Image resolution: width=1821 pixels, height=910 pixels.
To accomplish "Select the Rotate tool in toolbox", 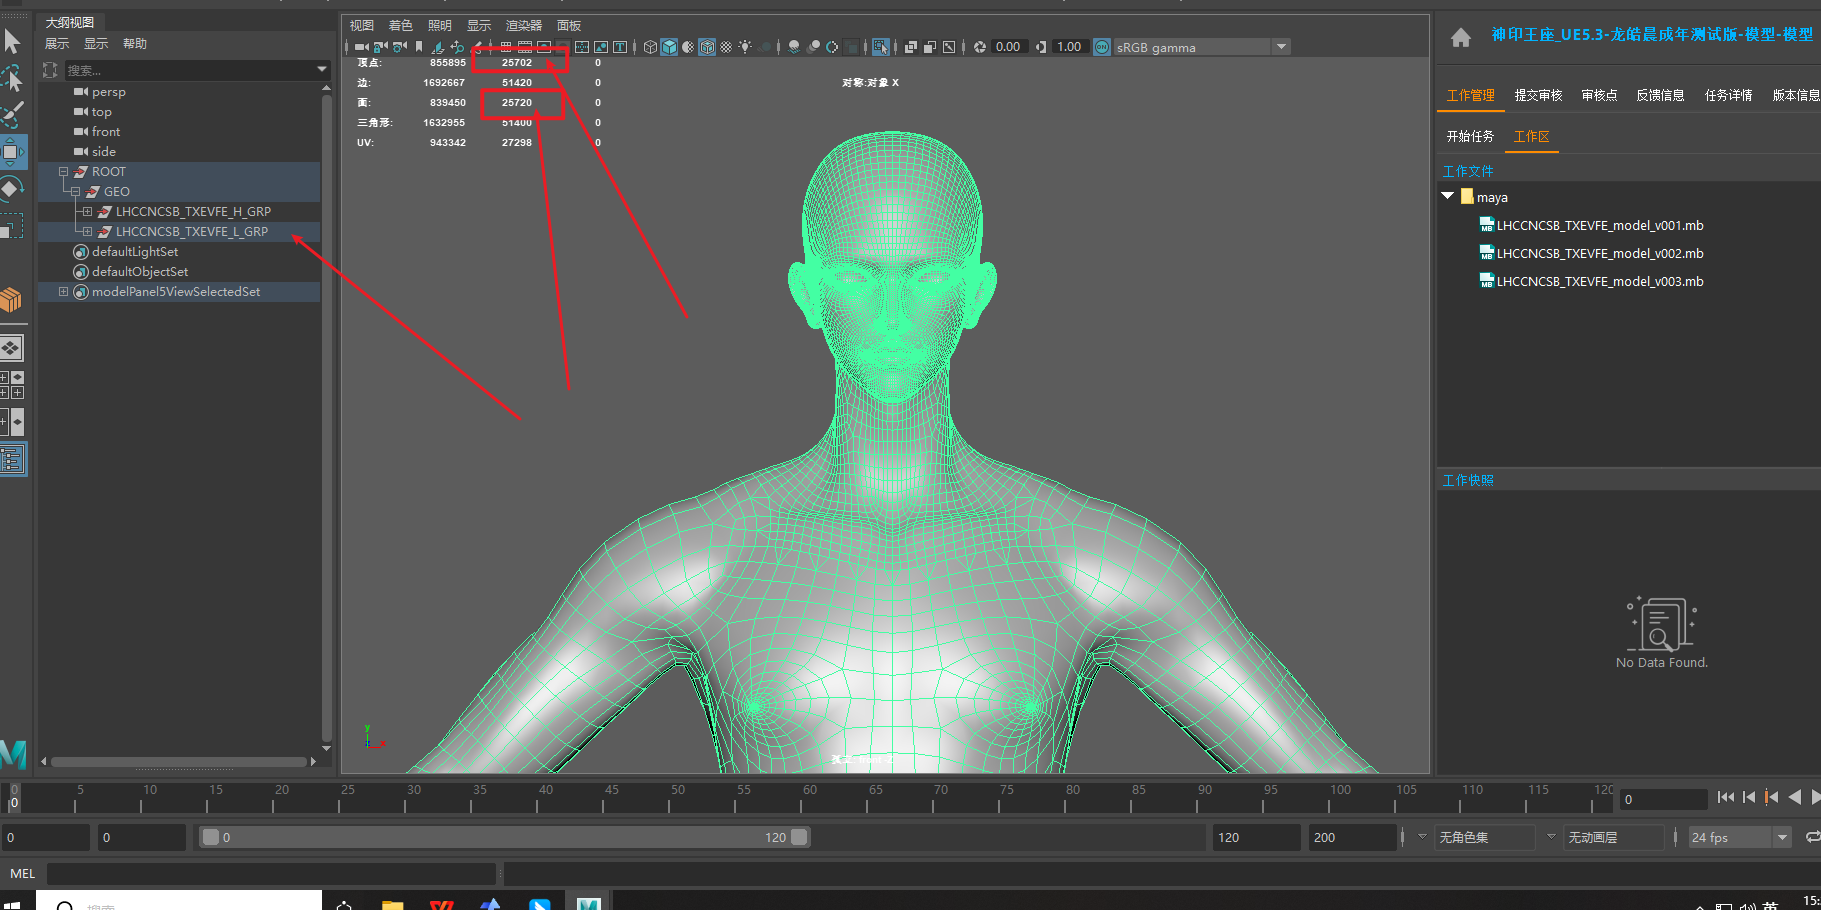I will coord(11,189).
